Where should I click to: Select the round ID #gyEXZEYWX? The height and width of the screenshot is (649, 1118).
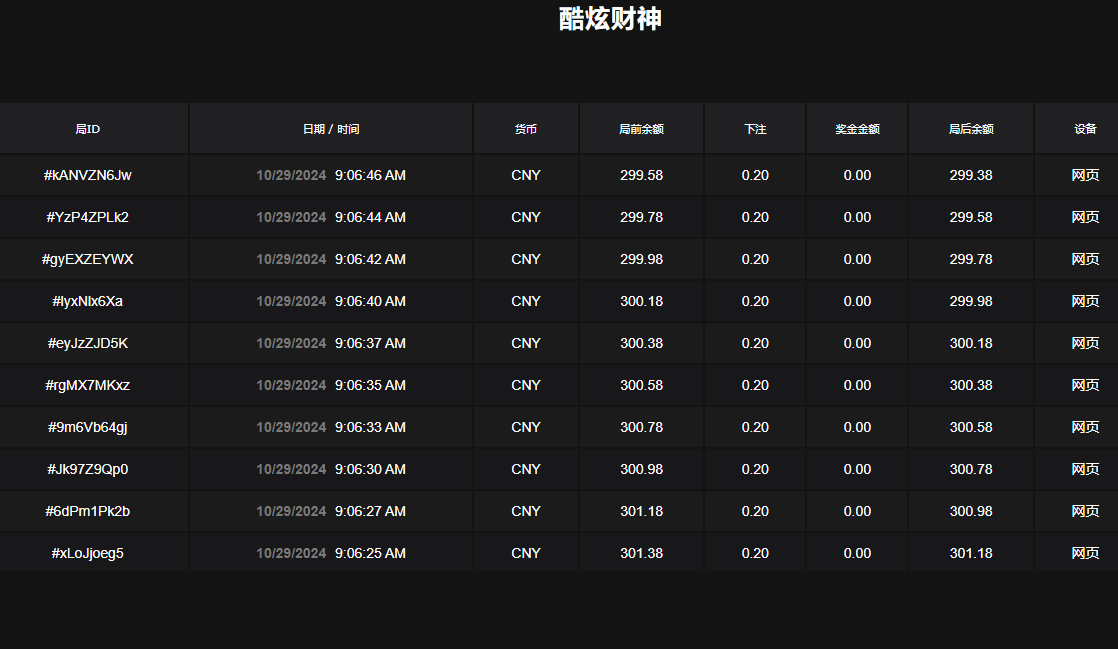89,258
